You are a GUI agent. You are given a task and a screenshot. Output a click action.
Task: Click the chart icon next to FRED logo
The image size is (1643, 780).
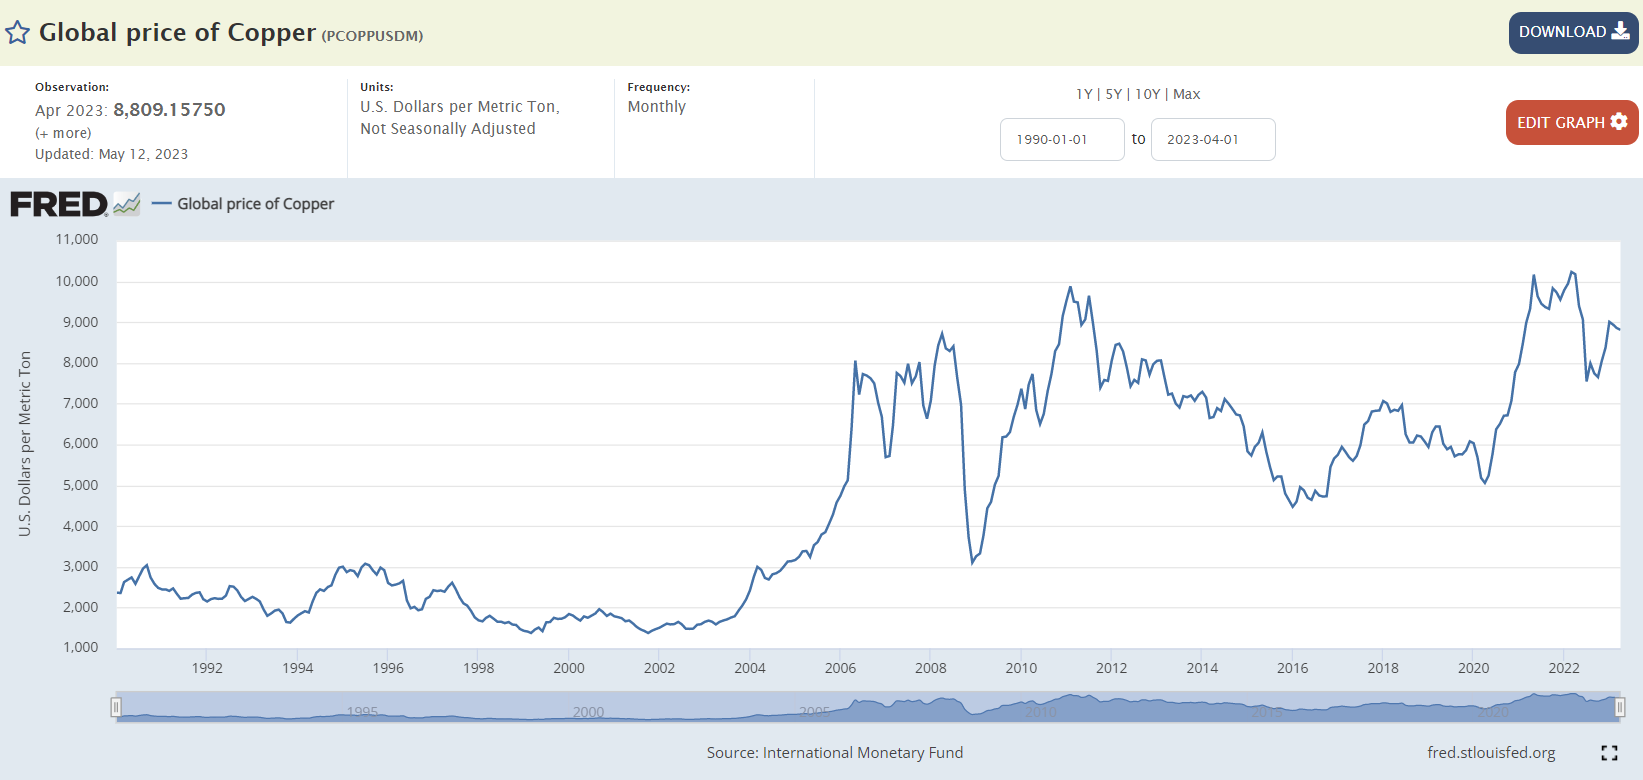coord(127,204)
